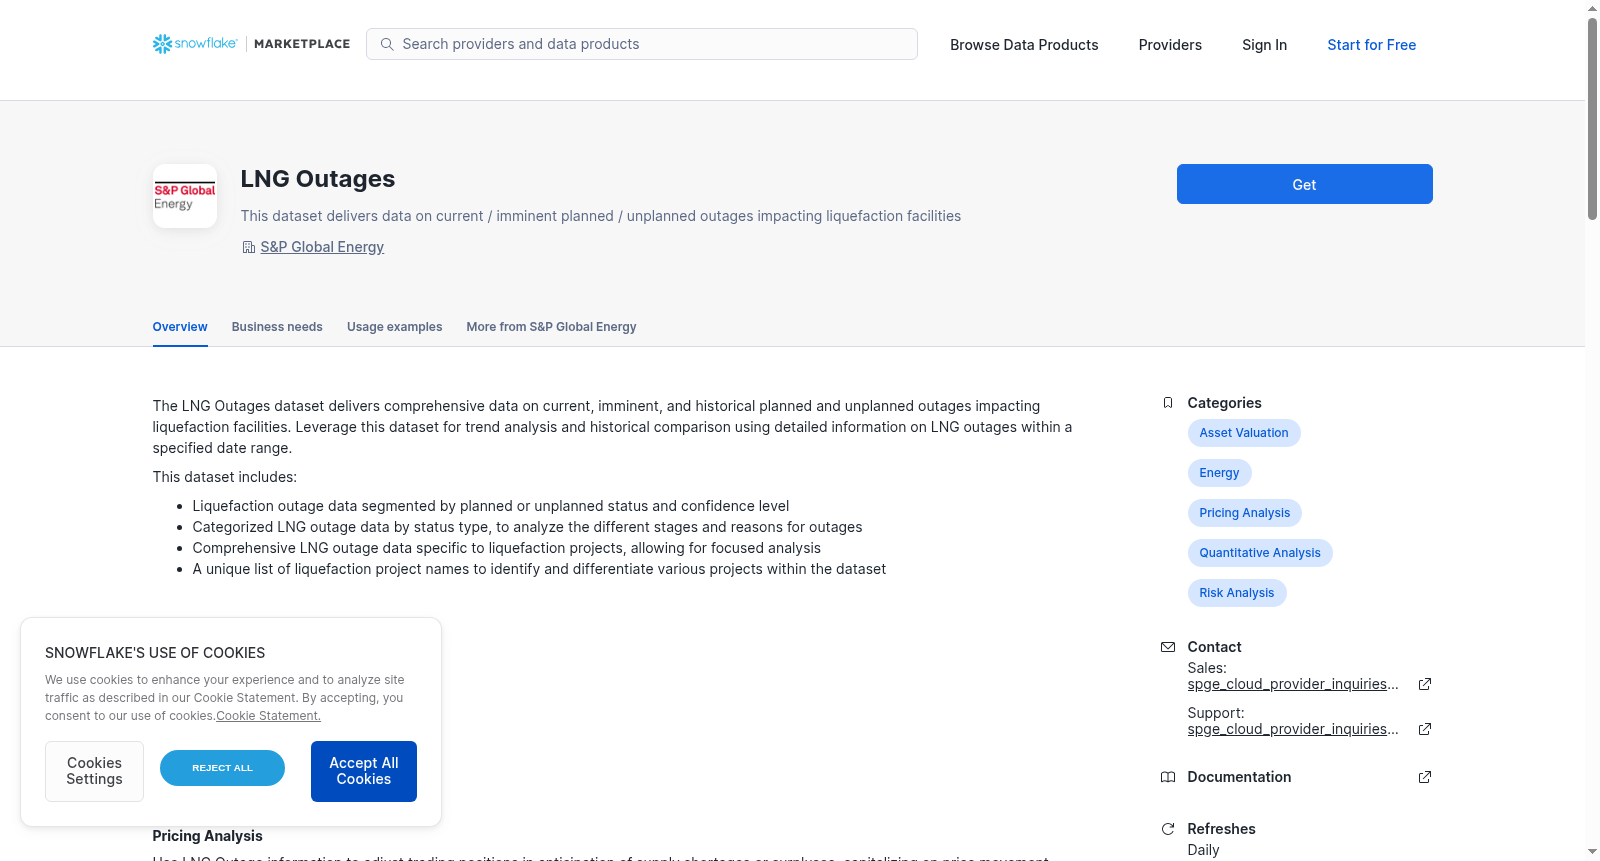The image size is (1600, 861).
Task: Select the Risk Analysis category tag
Action: tap(1236, 593)
